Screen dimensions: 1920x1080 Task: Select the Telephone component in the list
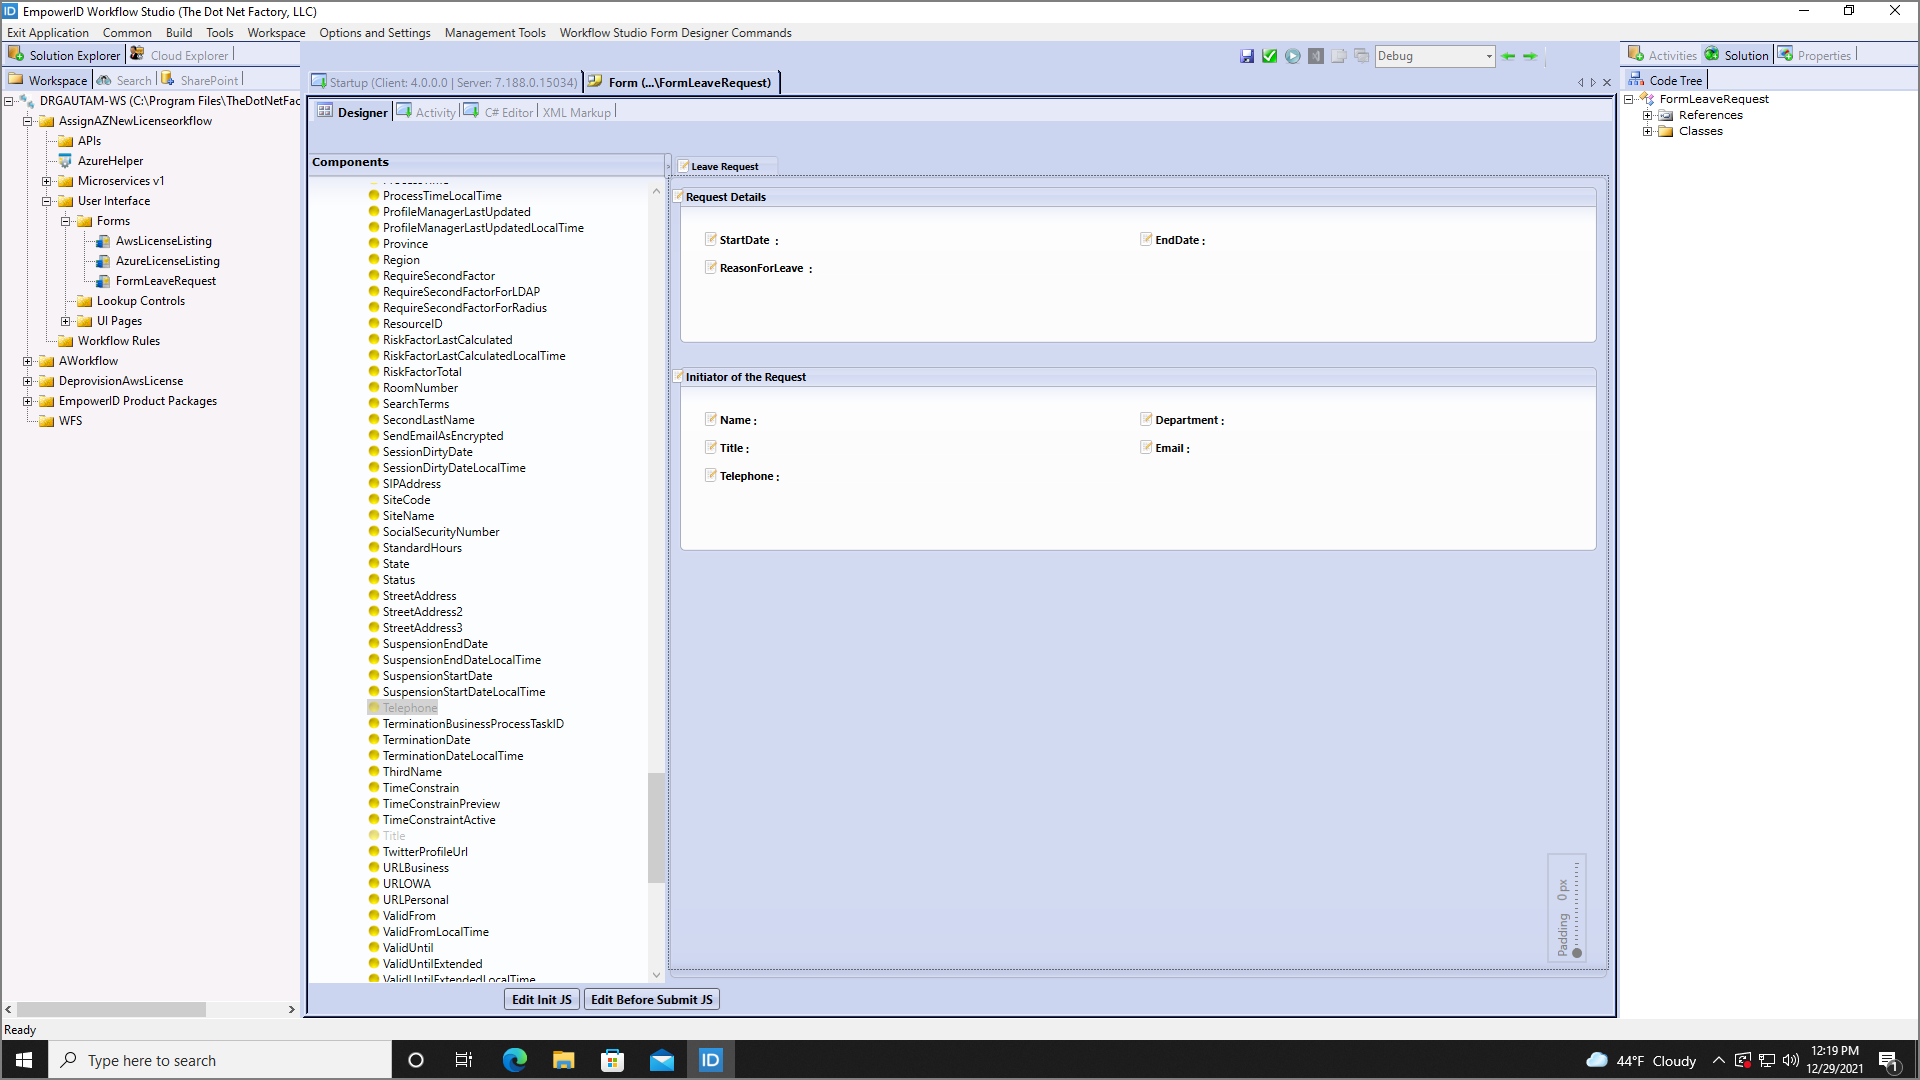[409, 707]
